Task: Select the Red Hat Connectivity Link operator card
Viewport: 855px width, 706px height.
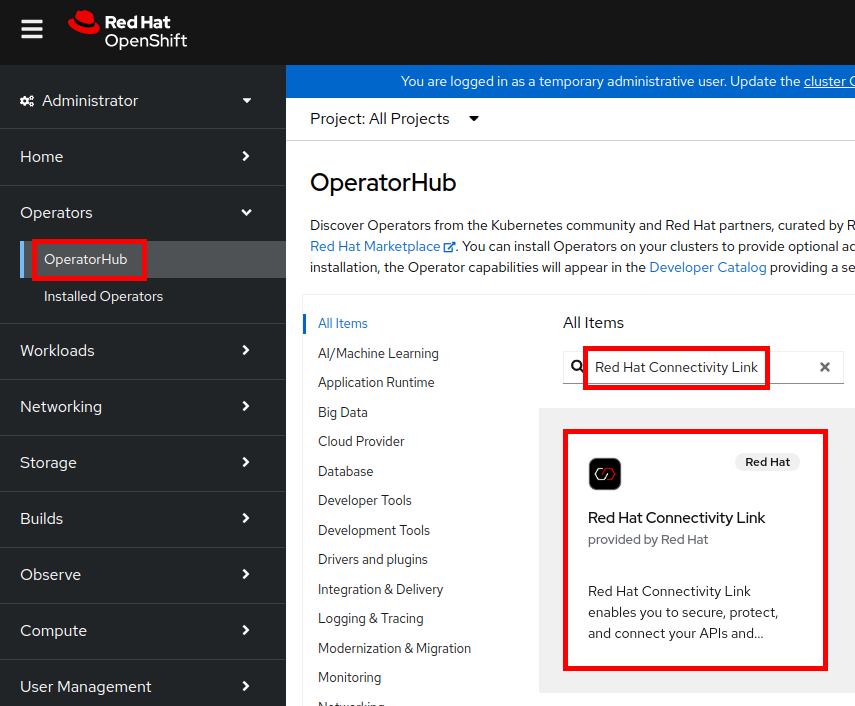Action: click(x=696, y=549)
